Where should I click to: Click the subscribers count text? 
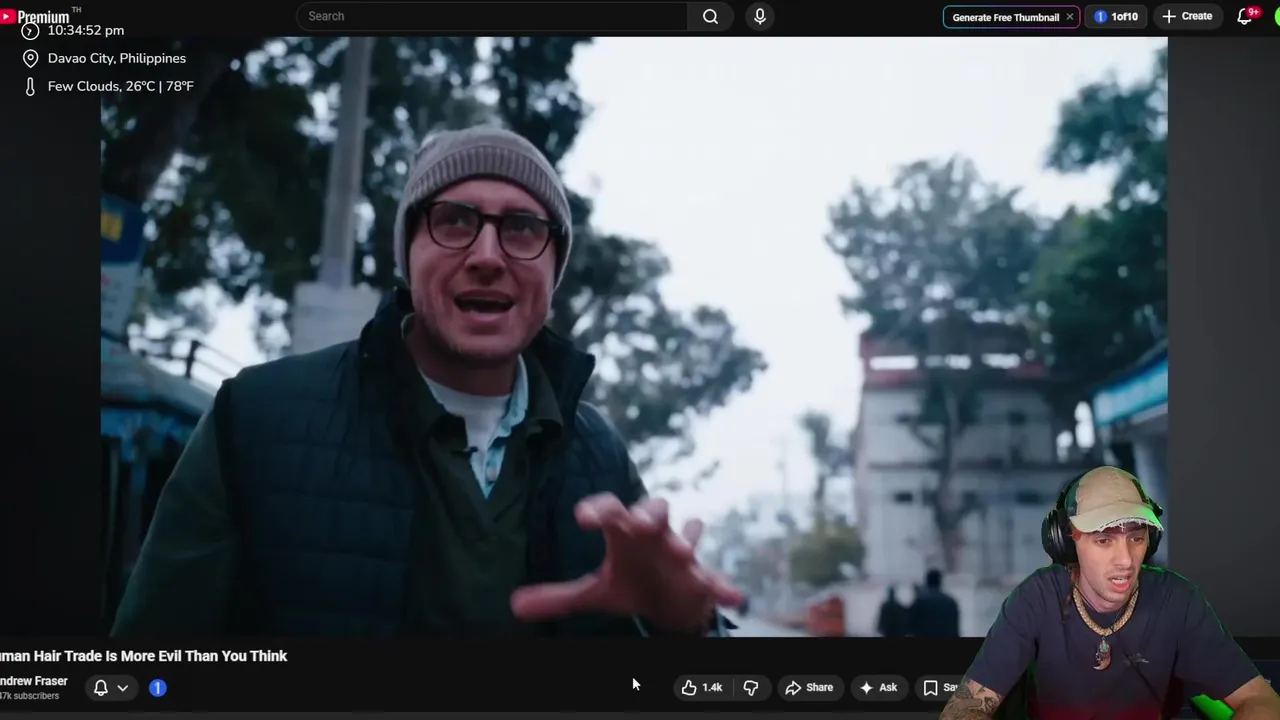coord(29,696)
